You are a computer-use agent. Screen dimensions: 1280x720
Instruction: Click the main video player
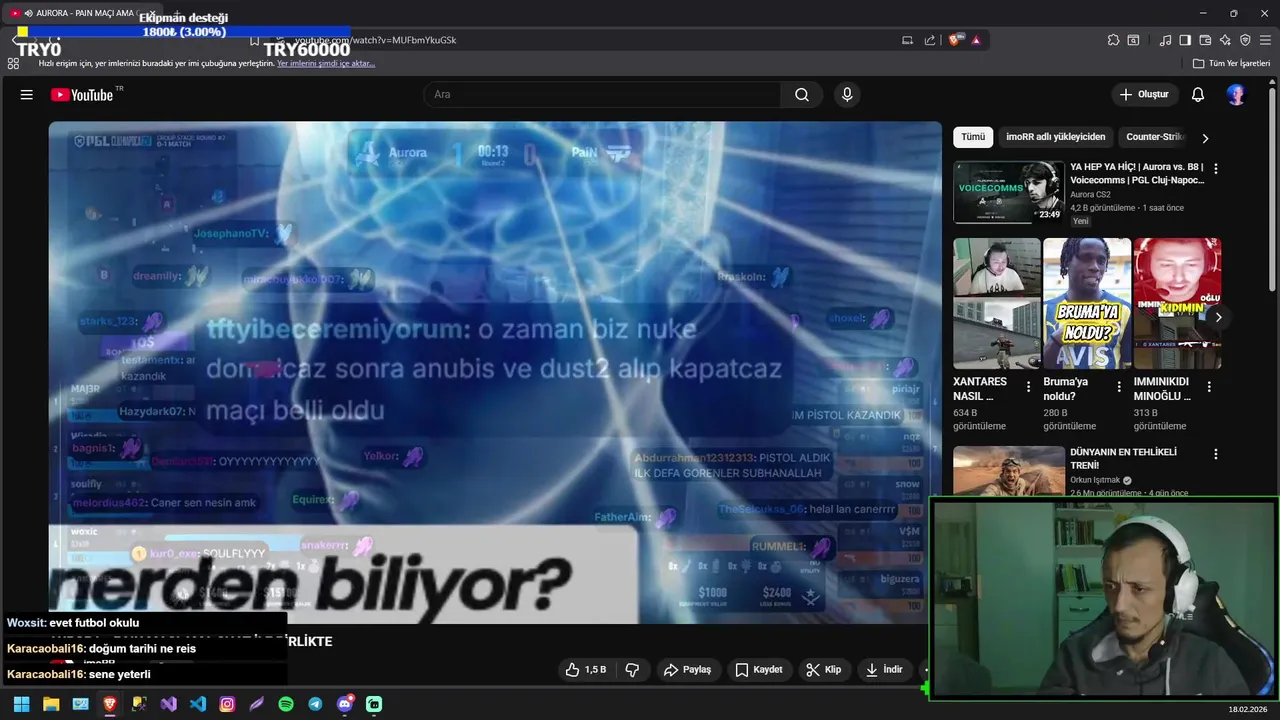495,372
